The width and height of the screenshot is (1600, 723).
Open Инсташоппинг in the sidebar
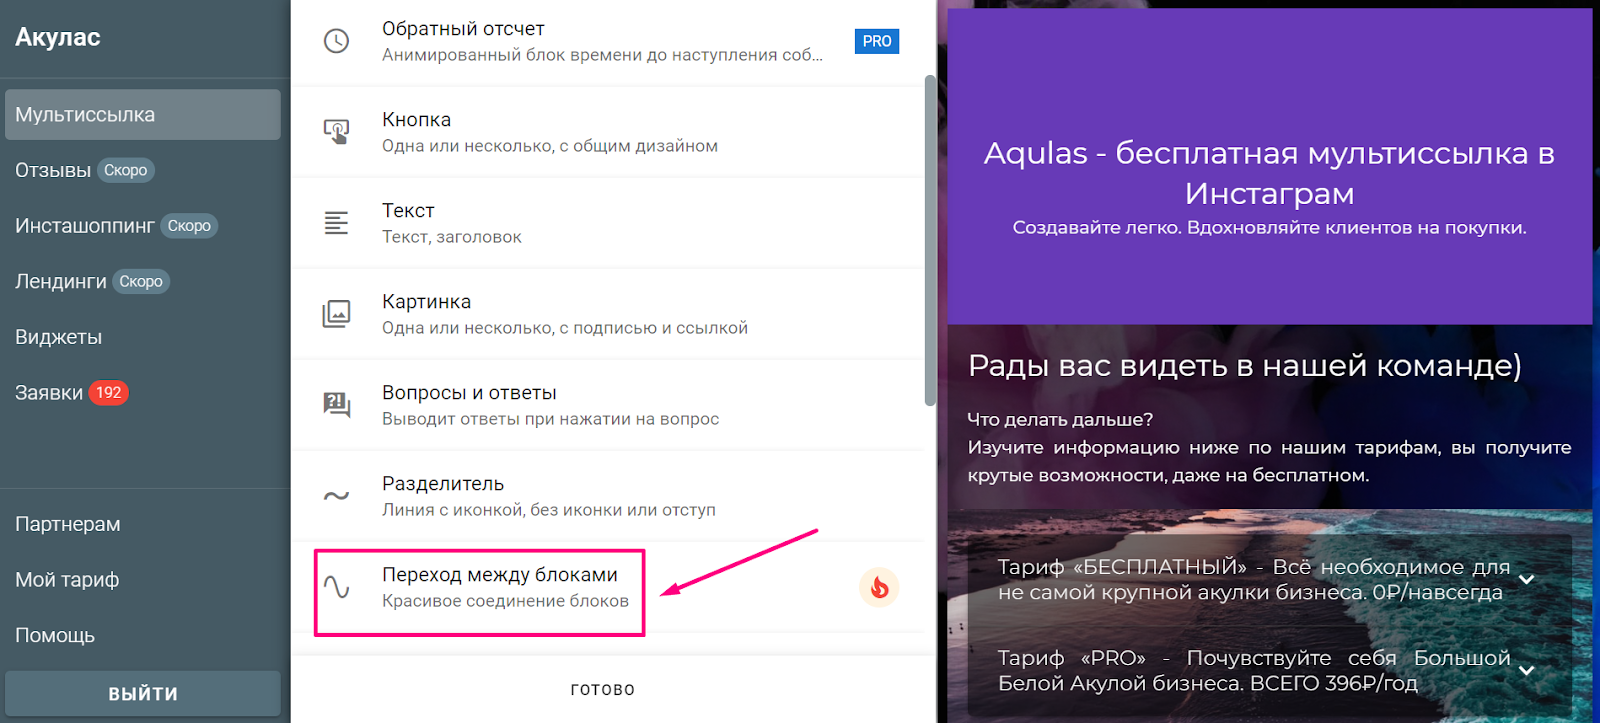85,226
